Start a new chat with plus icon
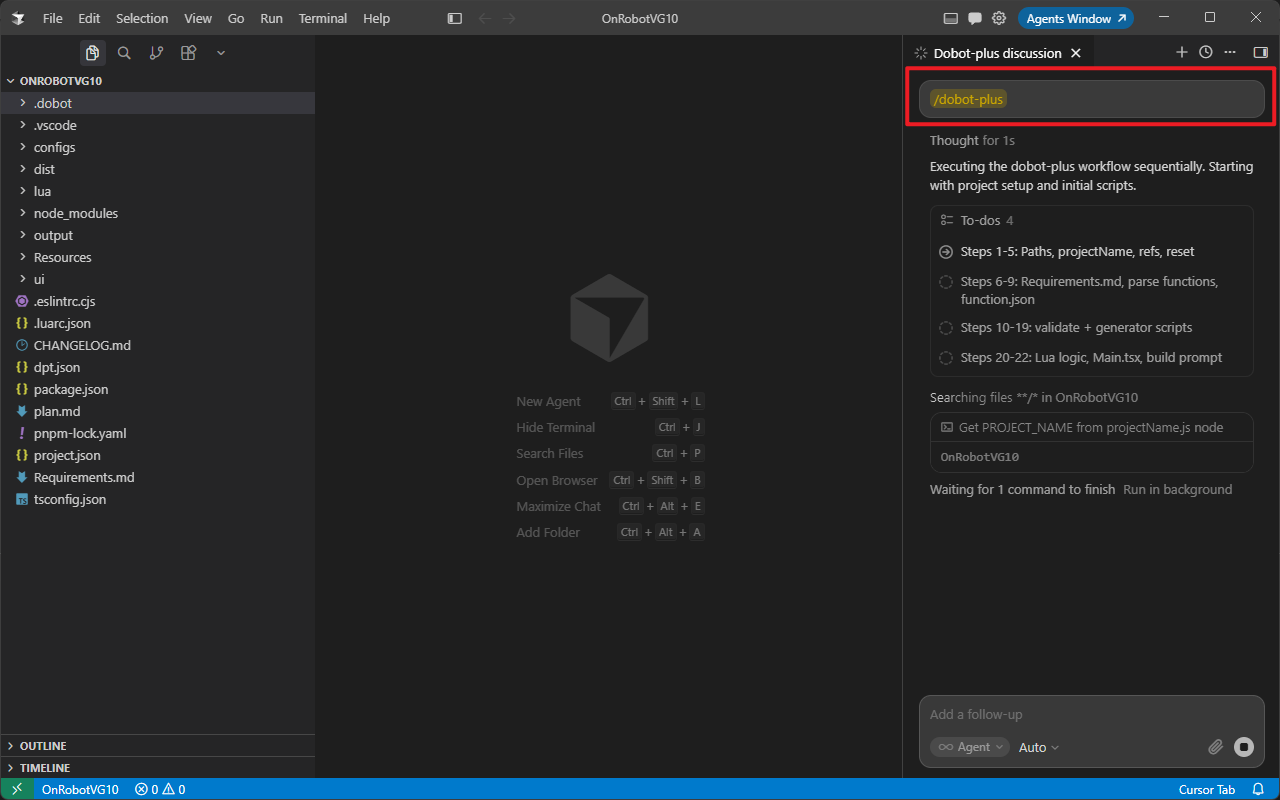Image resolution: width=1280 pixels, height=800 pixels. click(x=1181, y=52)
